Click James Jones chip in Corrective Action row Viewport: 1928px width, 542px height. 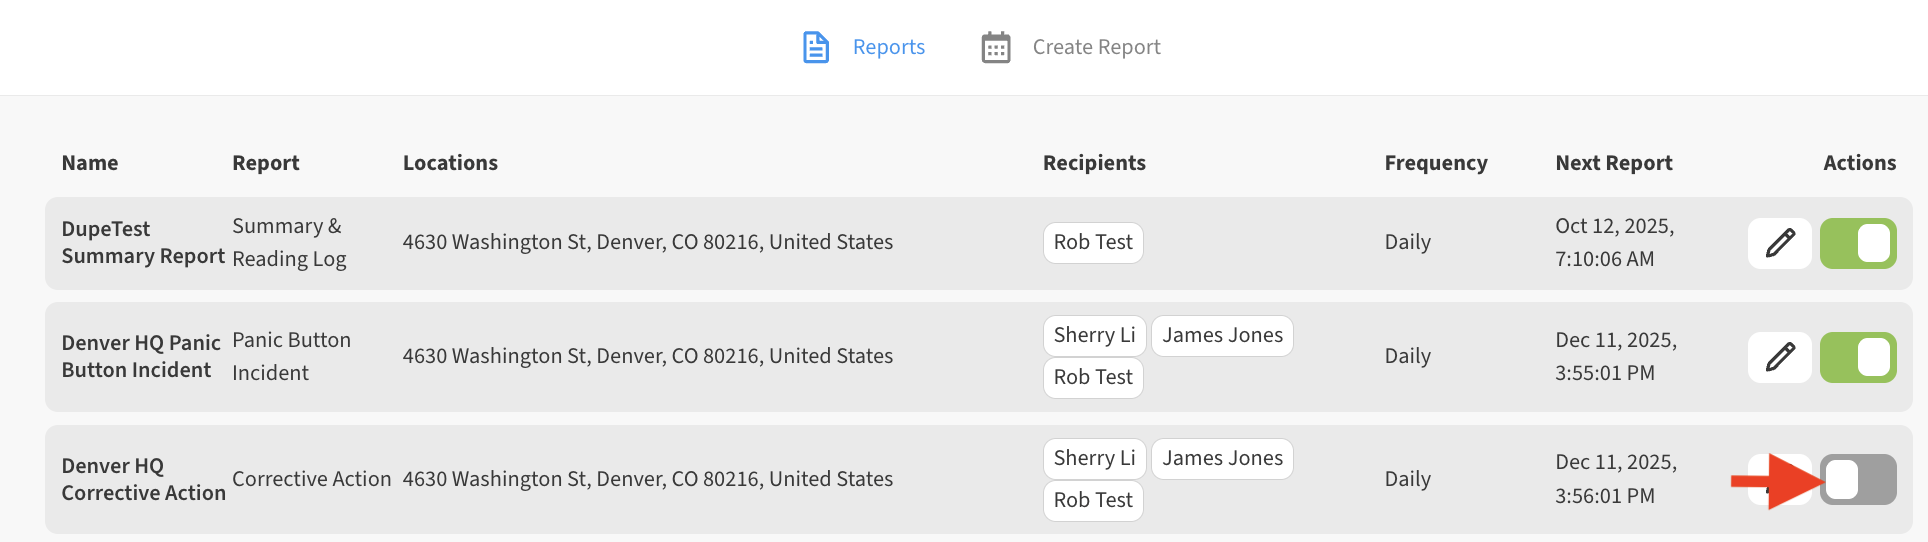(1221, 458)
